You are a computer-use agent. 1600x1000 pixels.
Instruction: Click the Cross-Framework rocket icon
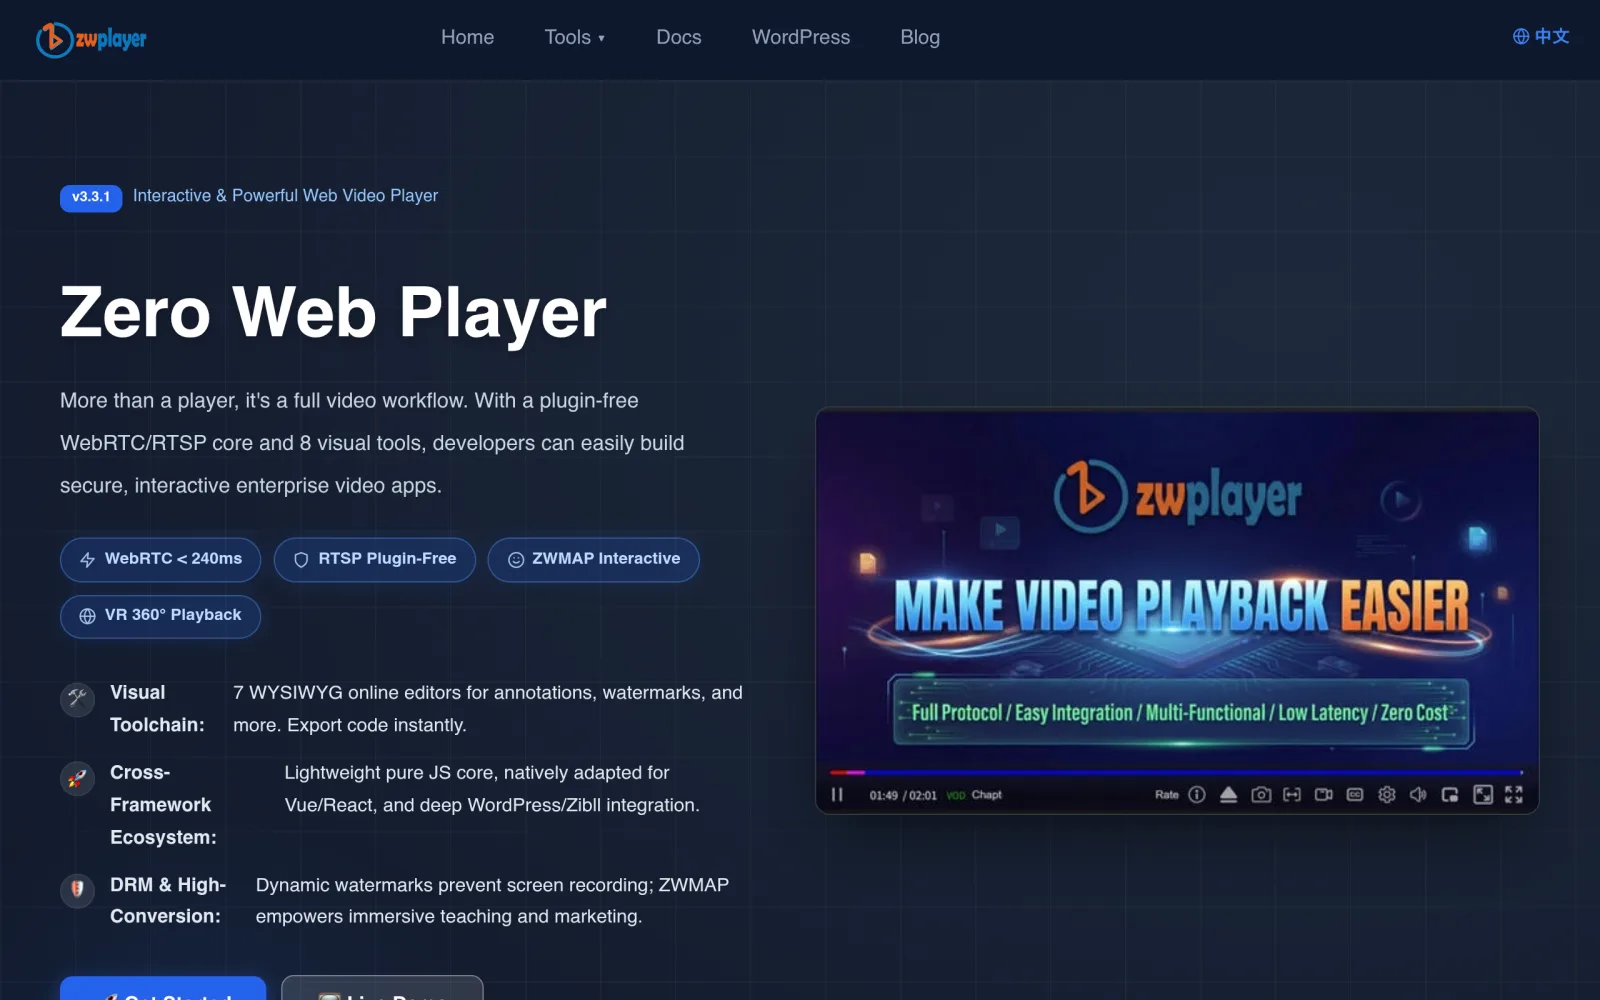click(x=77, y=778)
